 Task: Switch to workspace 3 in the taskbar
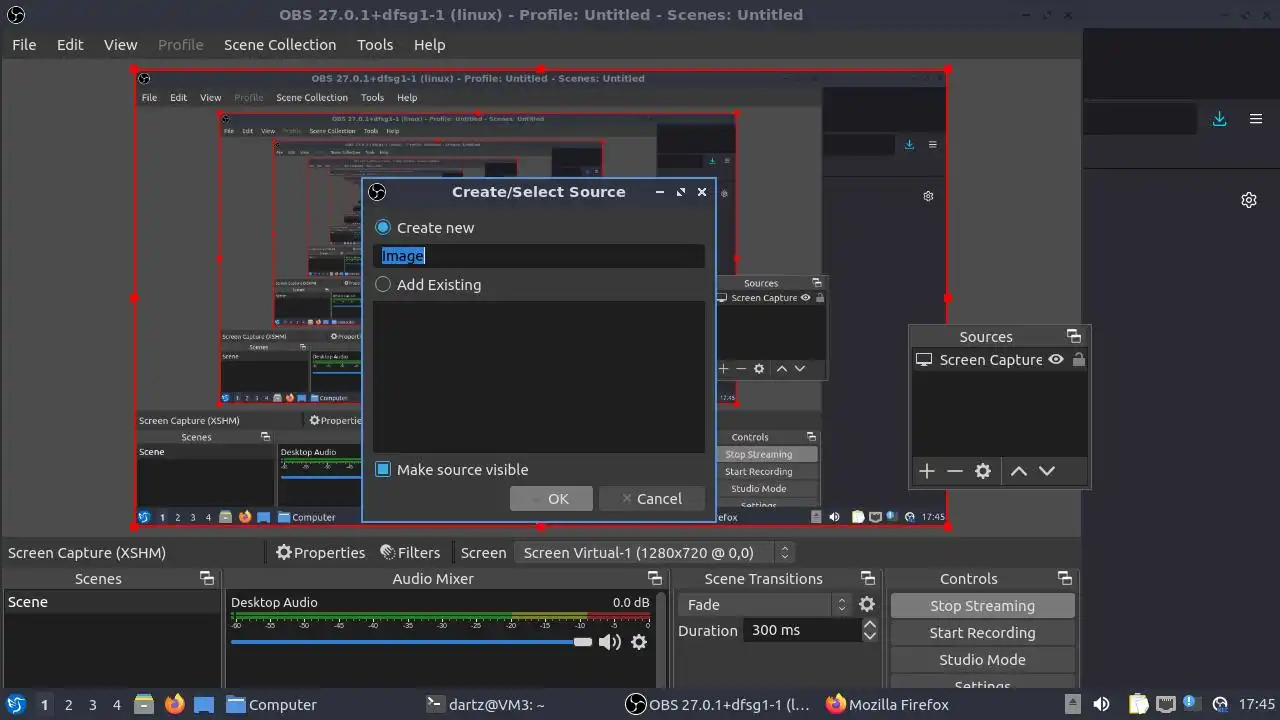click(x=92, y=704)
